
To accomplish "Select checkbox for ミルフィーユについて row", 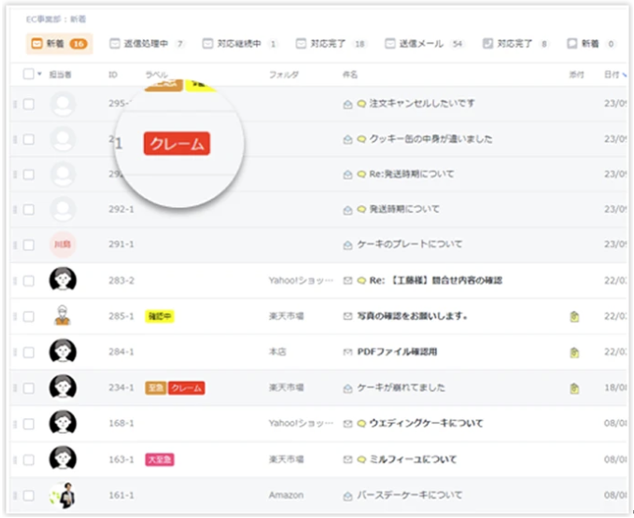I will (29, 460).
